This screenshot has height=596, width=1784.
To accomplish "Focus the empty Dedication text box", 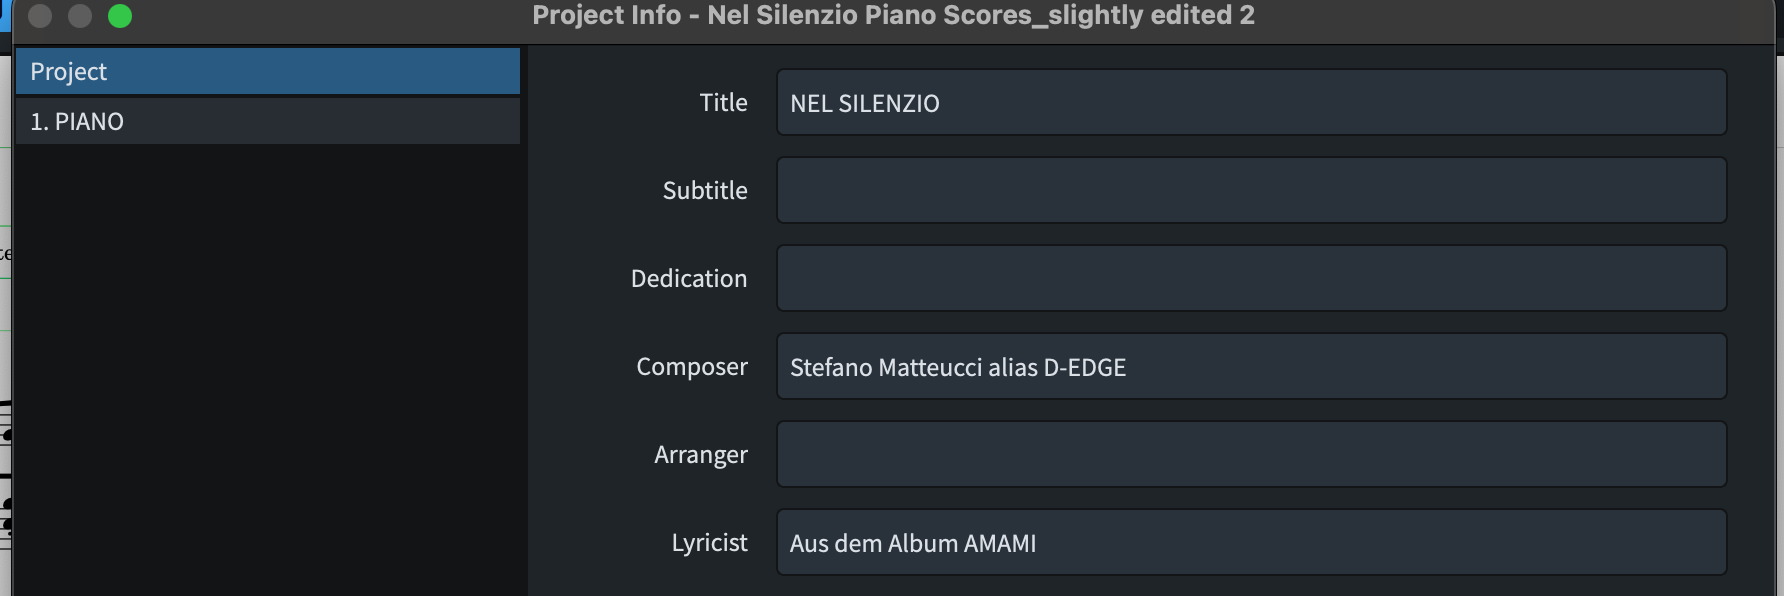I will coord(1250,278).
